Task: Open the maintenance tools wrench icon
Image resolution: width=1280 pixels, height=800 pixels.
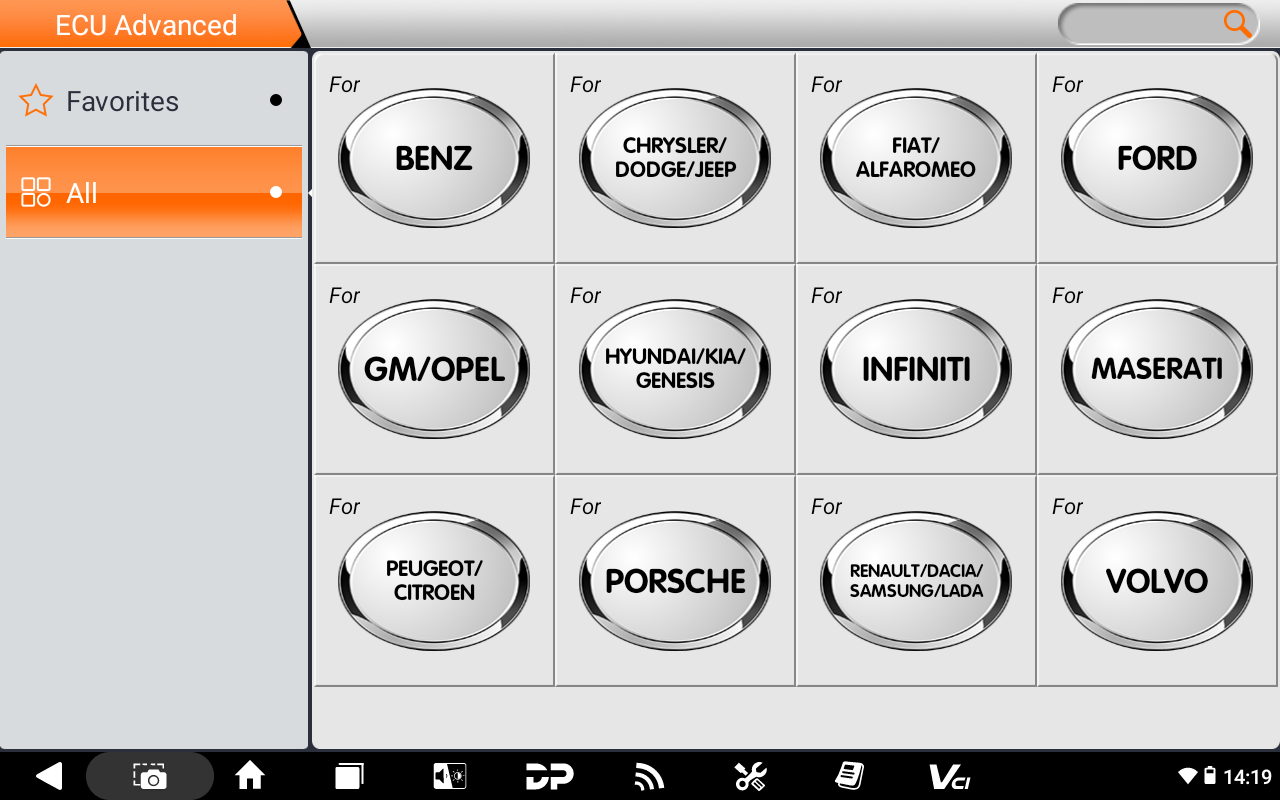Action: click(x=749, y=776)
